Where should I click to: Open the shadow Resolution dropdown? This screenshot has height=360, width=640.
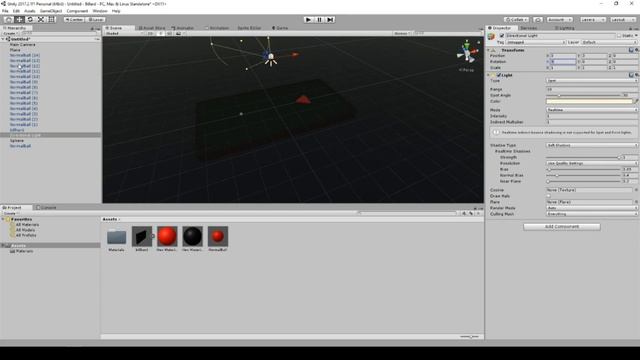(592, 163)
